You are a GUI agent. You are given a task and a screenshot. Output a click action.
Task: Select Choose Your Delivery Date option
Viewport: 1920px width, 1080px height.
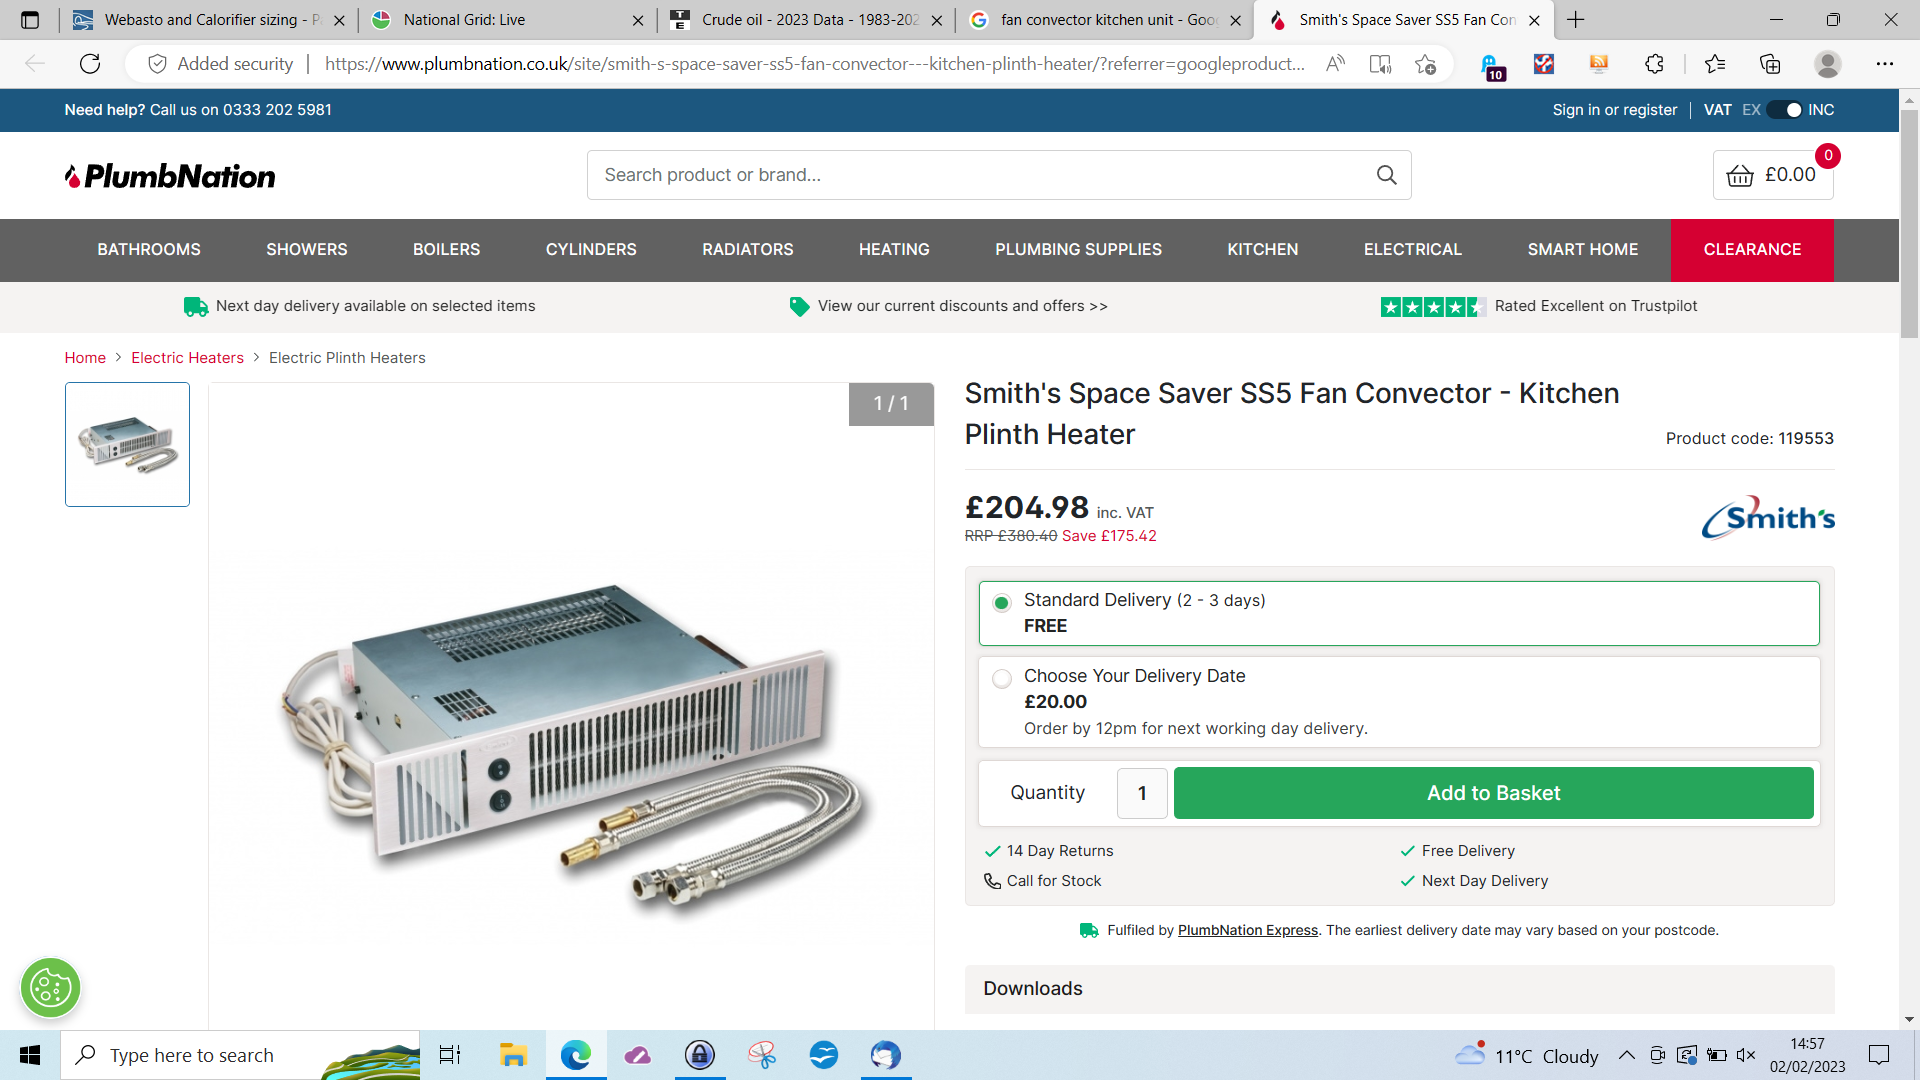[x=1001, y=679]
